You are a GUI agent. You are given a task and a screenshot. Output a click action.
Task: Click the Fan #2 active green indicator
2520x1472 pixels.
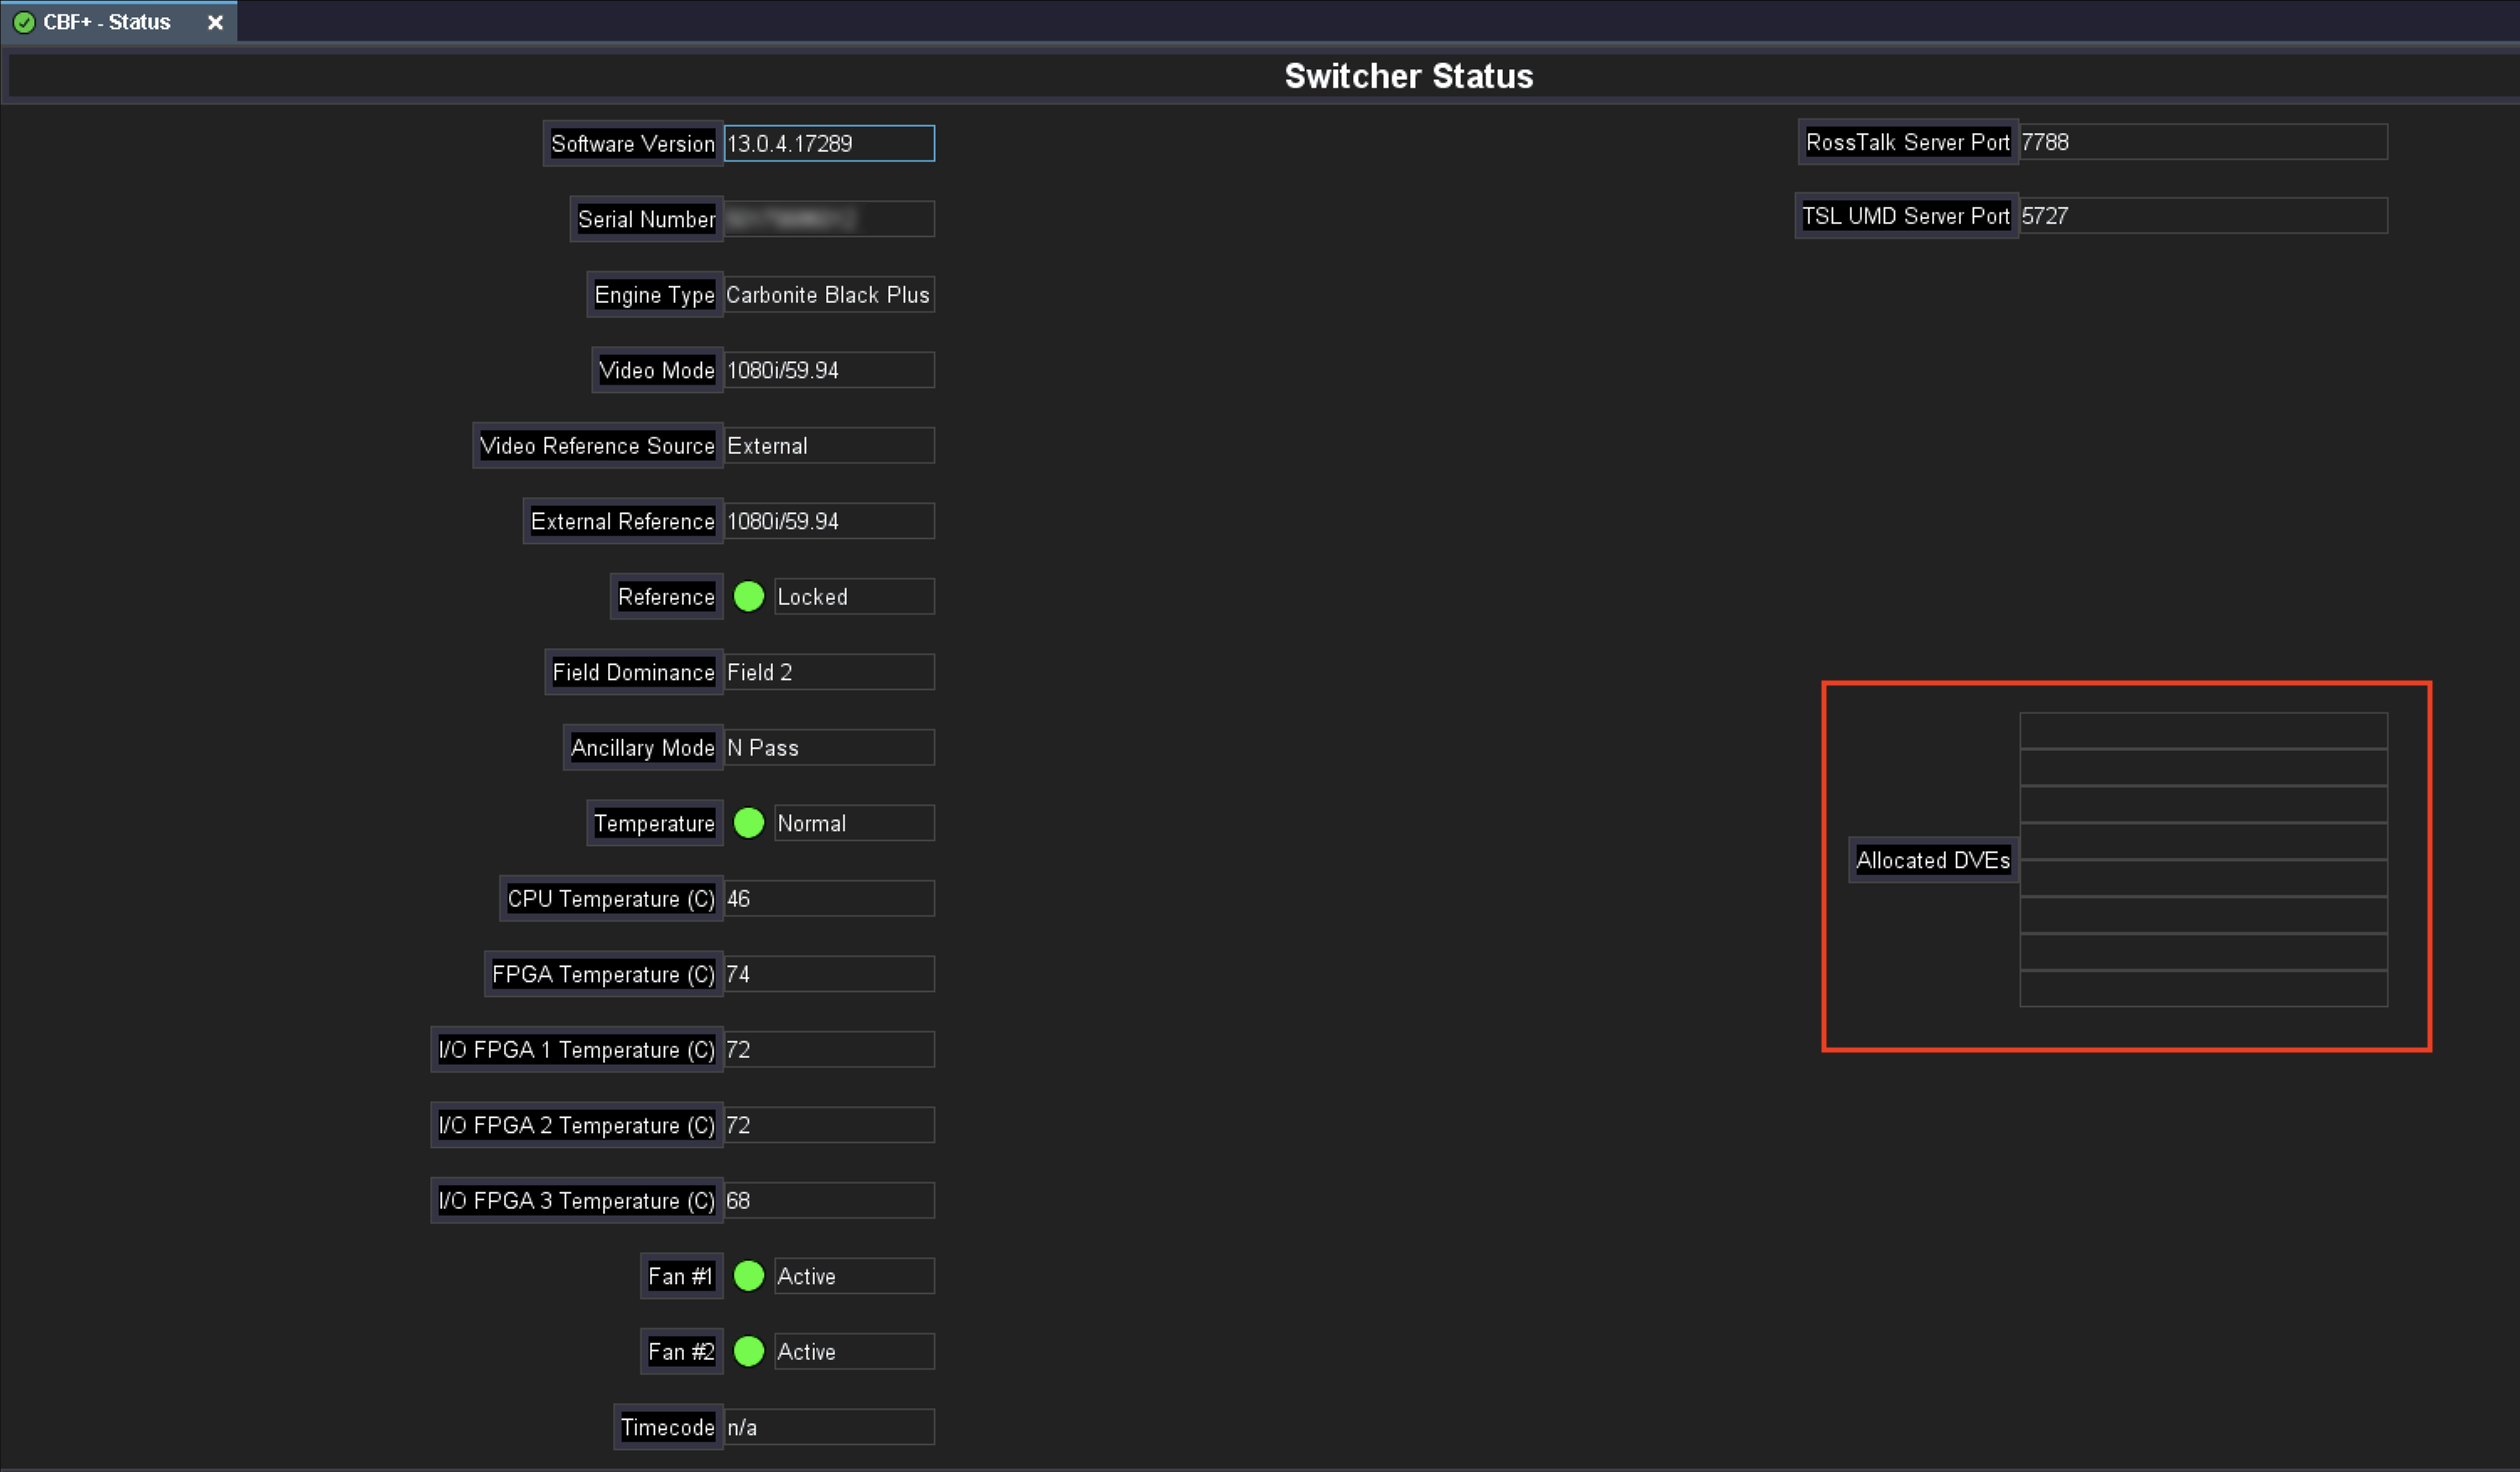pos(748,1351)
